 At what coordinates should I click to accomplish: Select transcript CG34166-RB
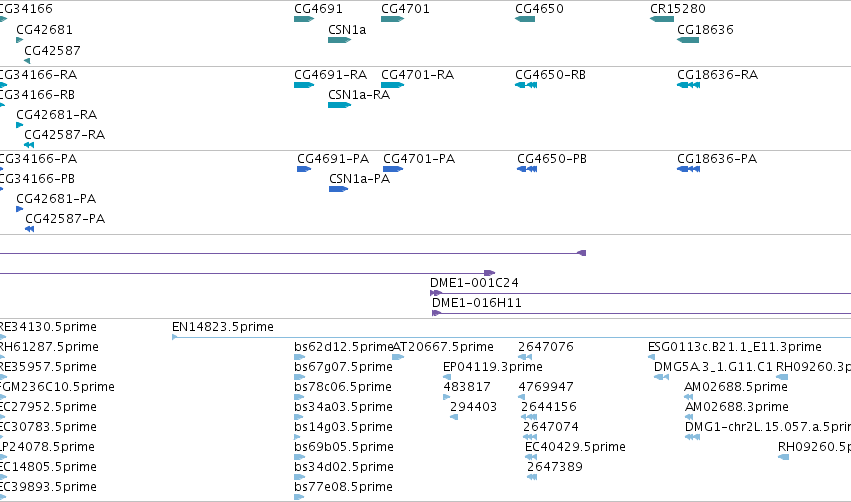[37, 94]
